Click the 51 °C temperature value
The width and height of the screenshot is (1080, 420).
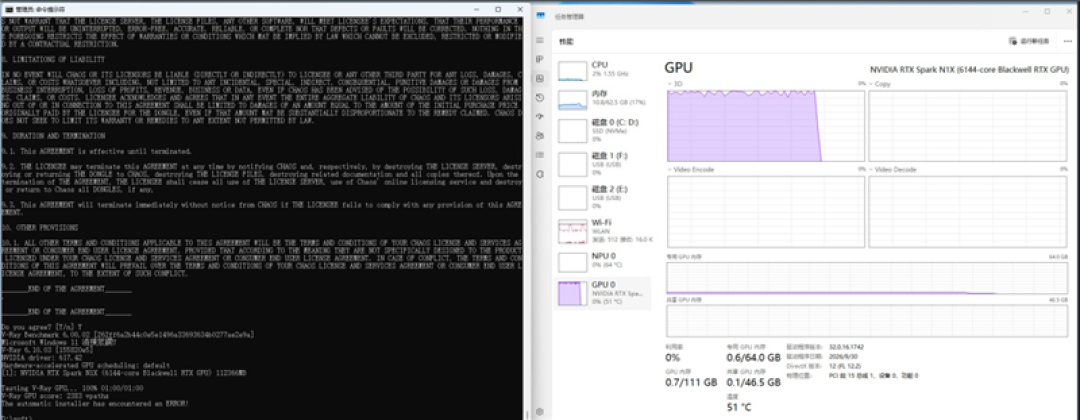738,407
